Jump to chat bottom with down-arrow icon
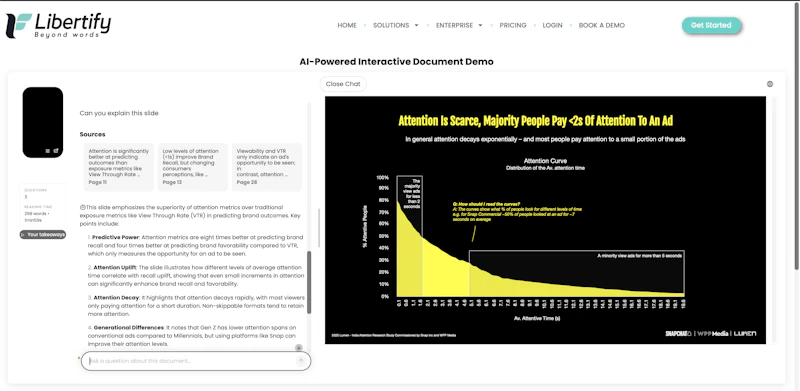Screen dimensions: 800x391 tap(299, 348)
